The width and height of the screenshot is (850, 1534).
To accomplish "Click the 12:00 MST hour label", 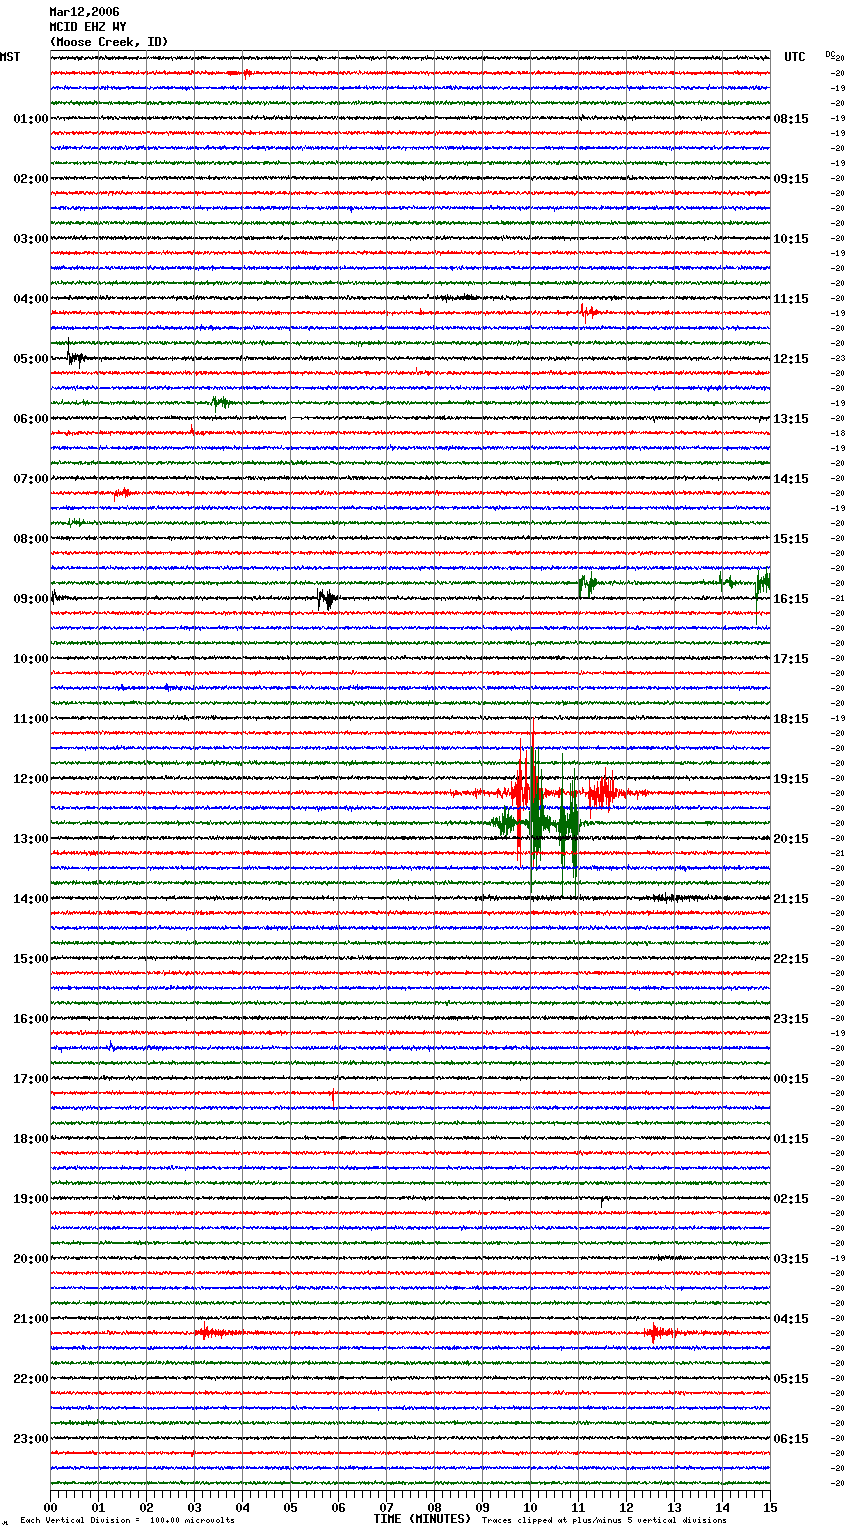I will point(31,779).
